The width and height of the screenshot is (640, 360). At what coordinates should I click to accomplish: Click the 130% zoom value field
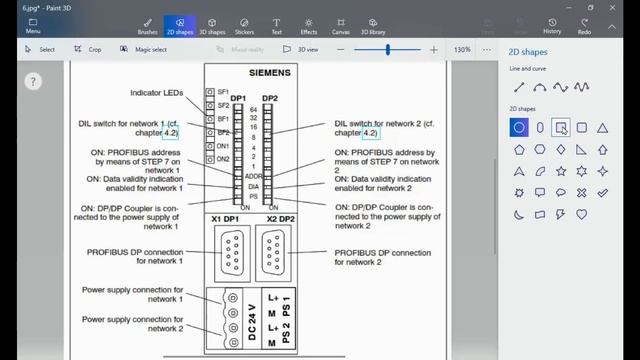tap(462, 49)
